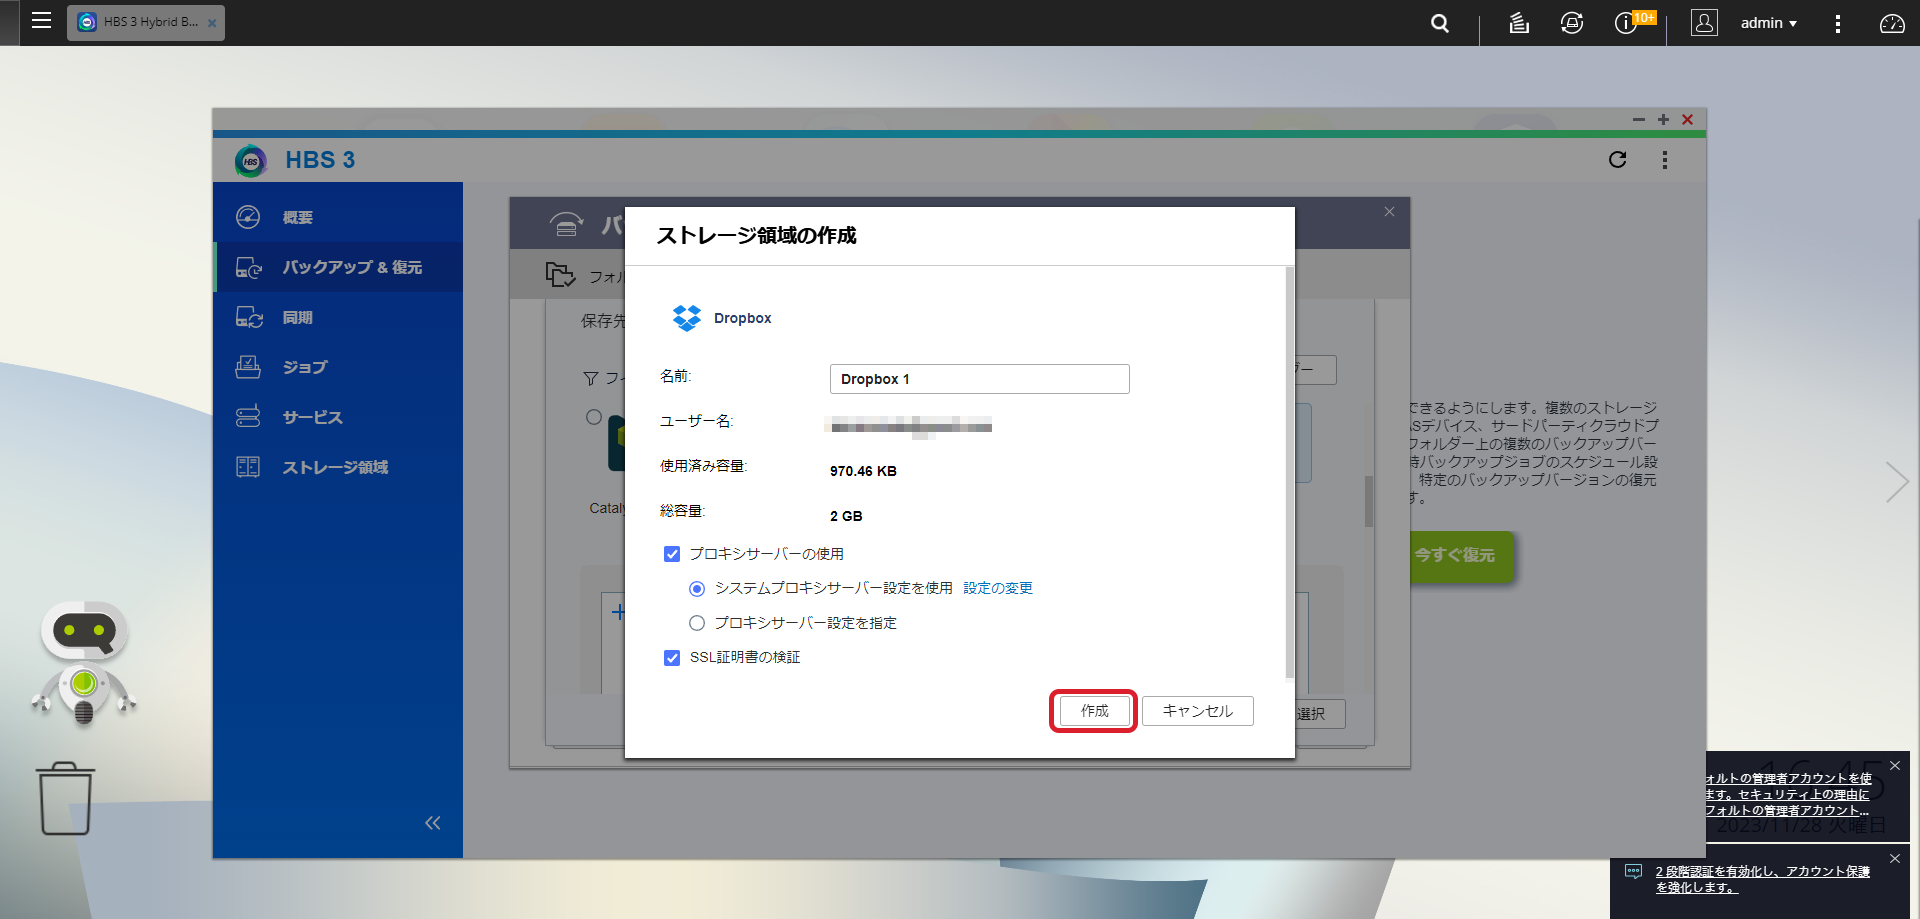Click the folder icon in wizard header
This screenshot has height=919, width=1920.
560,274
